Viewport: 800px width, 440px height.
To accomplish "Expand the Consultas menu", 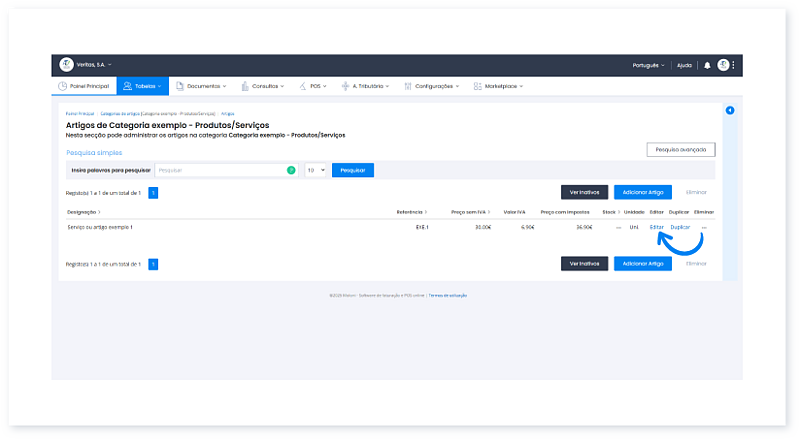I will point(264,86).
